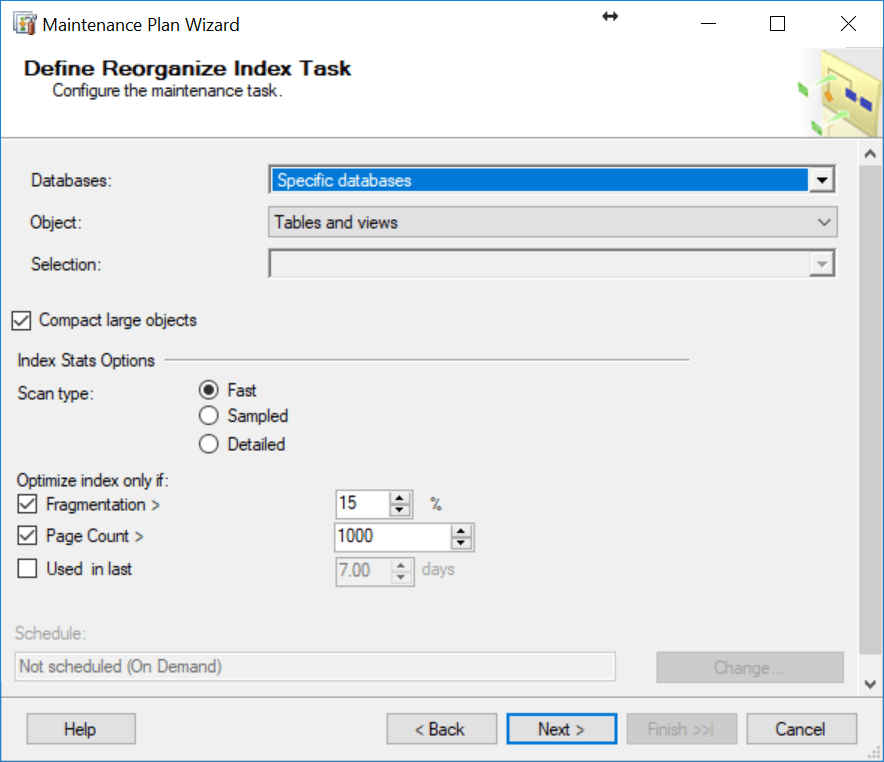Open the Selection dropdown arrow
Screen dimensions: 884x762
[822, 264]
